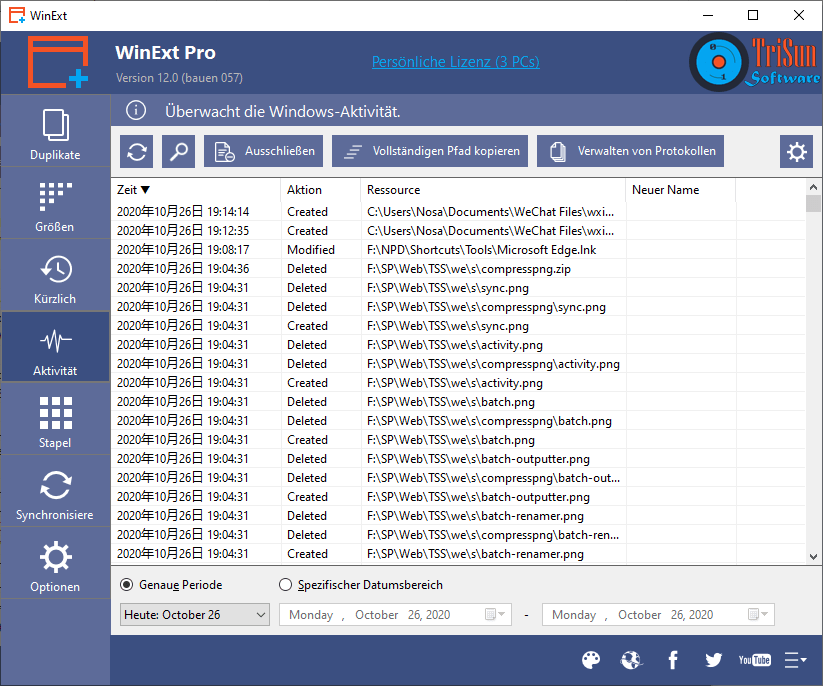This screenshot has width=823, height=686.
Task: Open the color theme palette icon
Action: 591,660
